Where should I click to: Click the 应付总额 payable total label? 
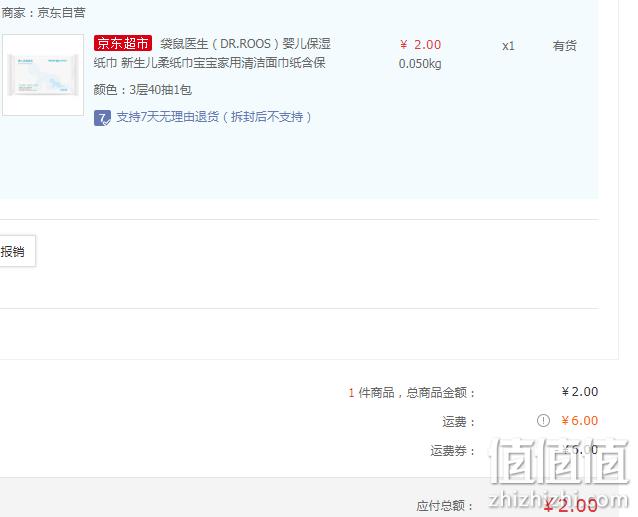tap(444, 506)
